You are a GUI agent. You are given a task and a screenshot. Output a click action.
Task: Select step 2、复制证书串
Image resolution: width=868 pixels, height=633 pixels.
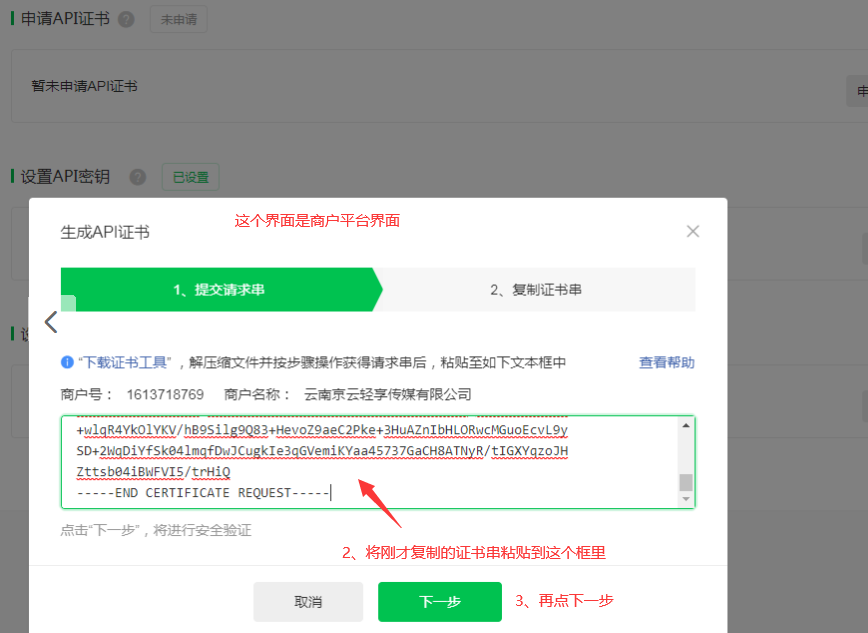(536, 290)
